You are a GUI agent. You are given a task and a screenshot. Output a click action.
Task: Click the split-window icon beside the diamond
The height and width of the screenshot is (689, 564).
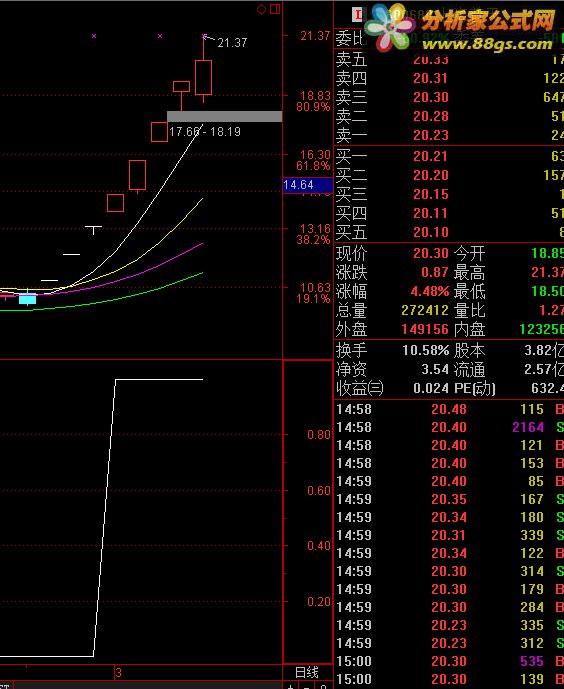275,9
